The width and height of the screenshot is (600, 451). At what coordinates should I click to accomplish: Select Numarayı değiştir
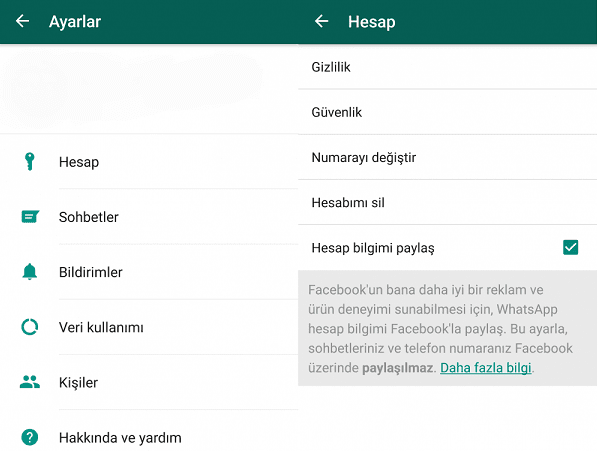(447, 157)
